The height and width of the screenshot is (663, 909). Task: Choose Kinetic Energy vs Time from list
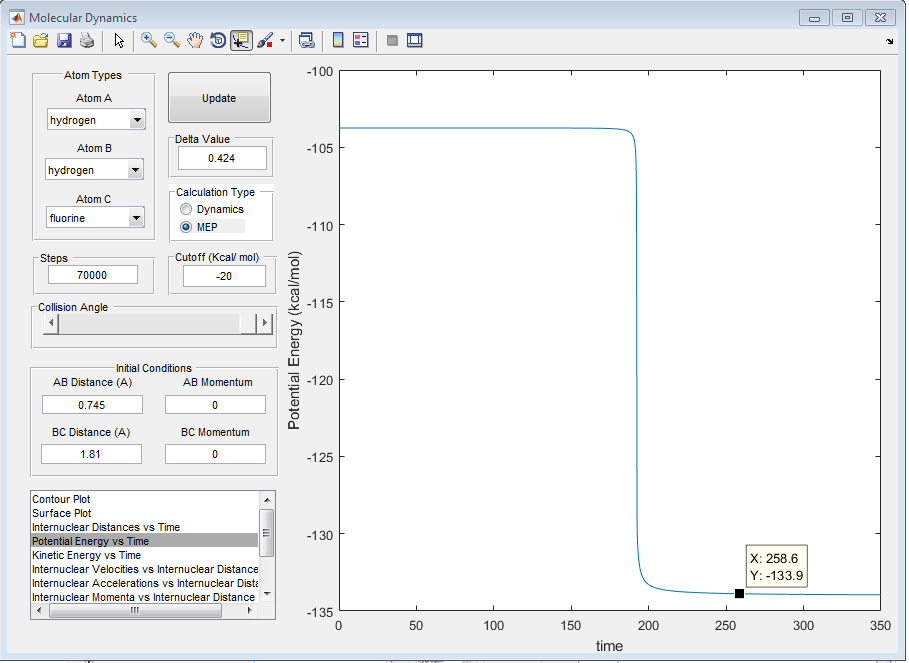[x=86, y=555]
